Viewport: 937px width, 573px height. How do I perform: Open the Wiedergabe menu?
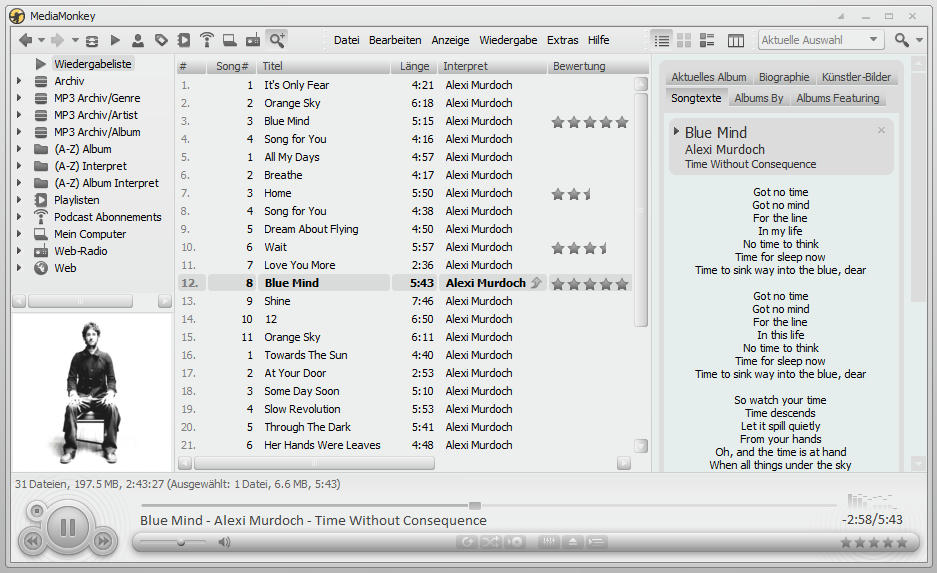click(x=508, y=40)
